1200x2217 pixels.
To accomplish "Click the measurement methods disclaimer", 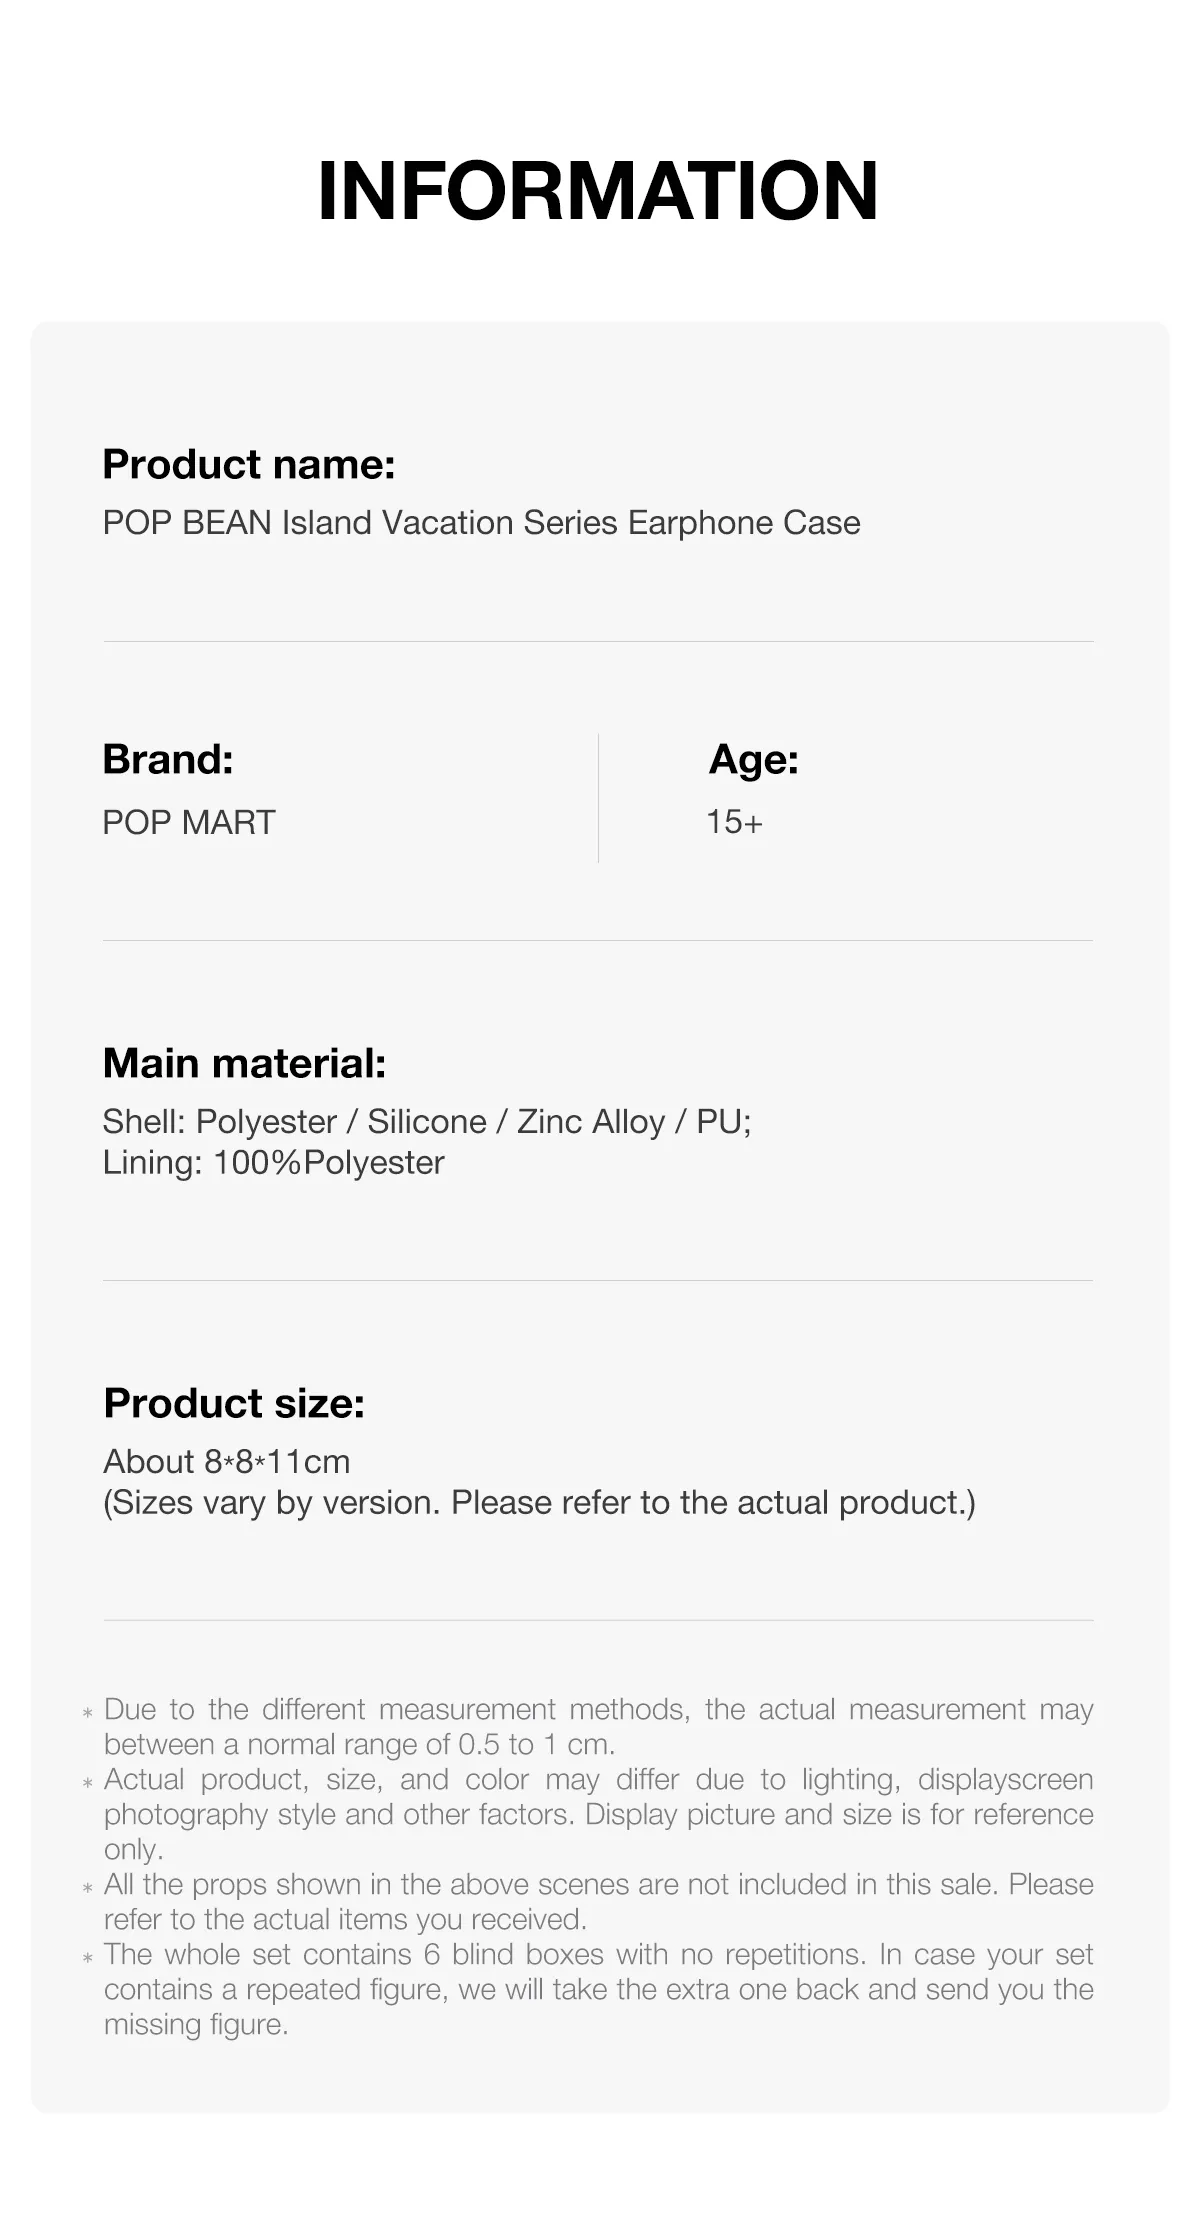I will (599, 1727).
